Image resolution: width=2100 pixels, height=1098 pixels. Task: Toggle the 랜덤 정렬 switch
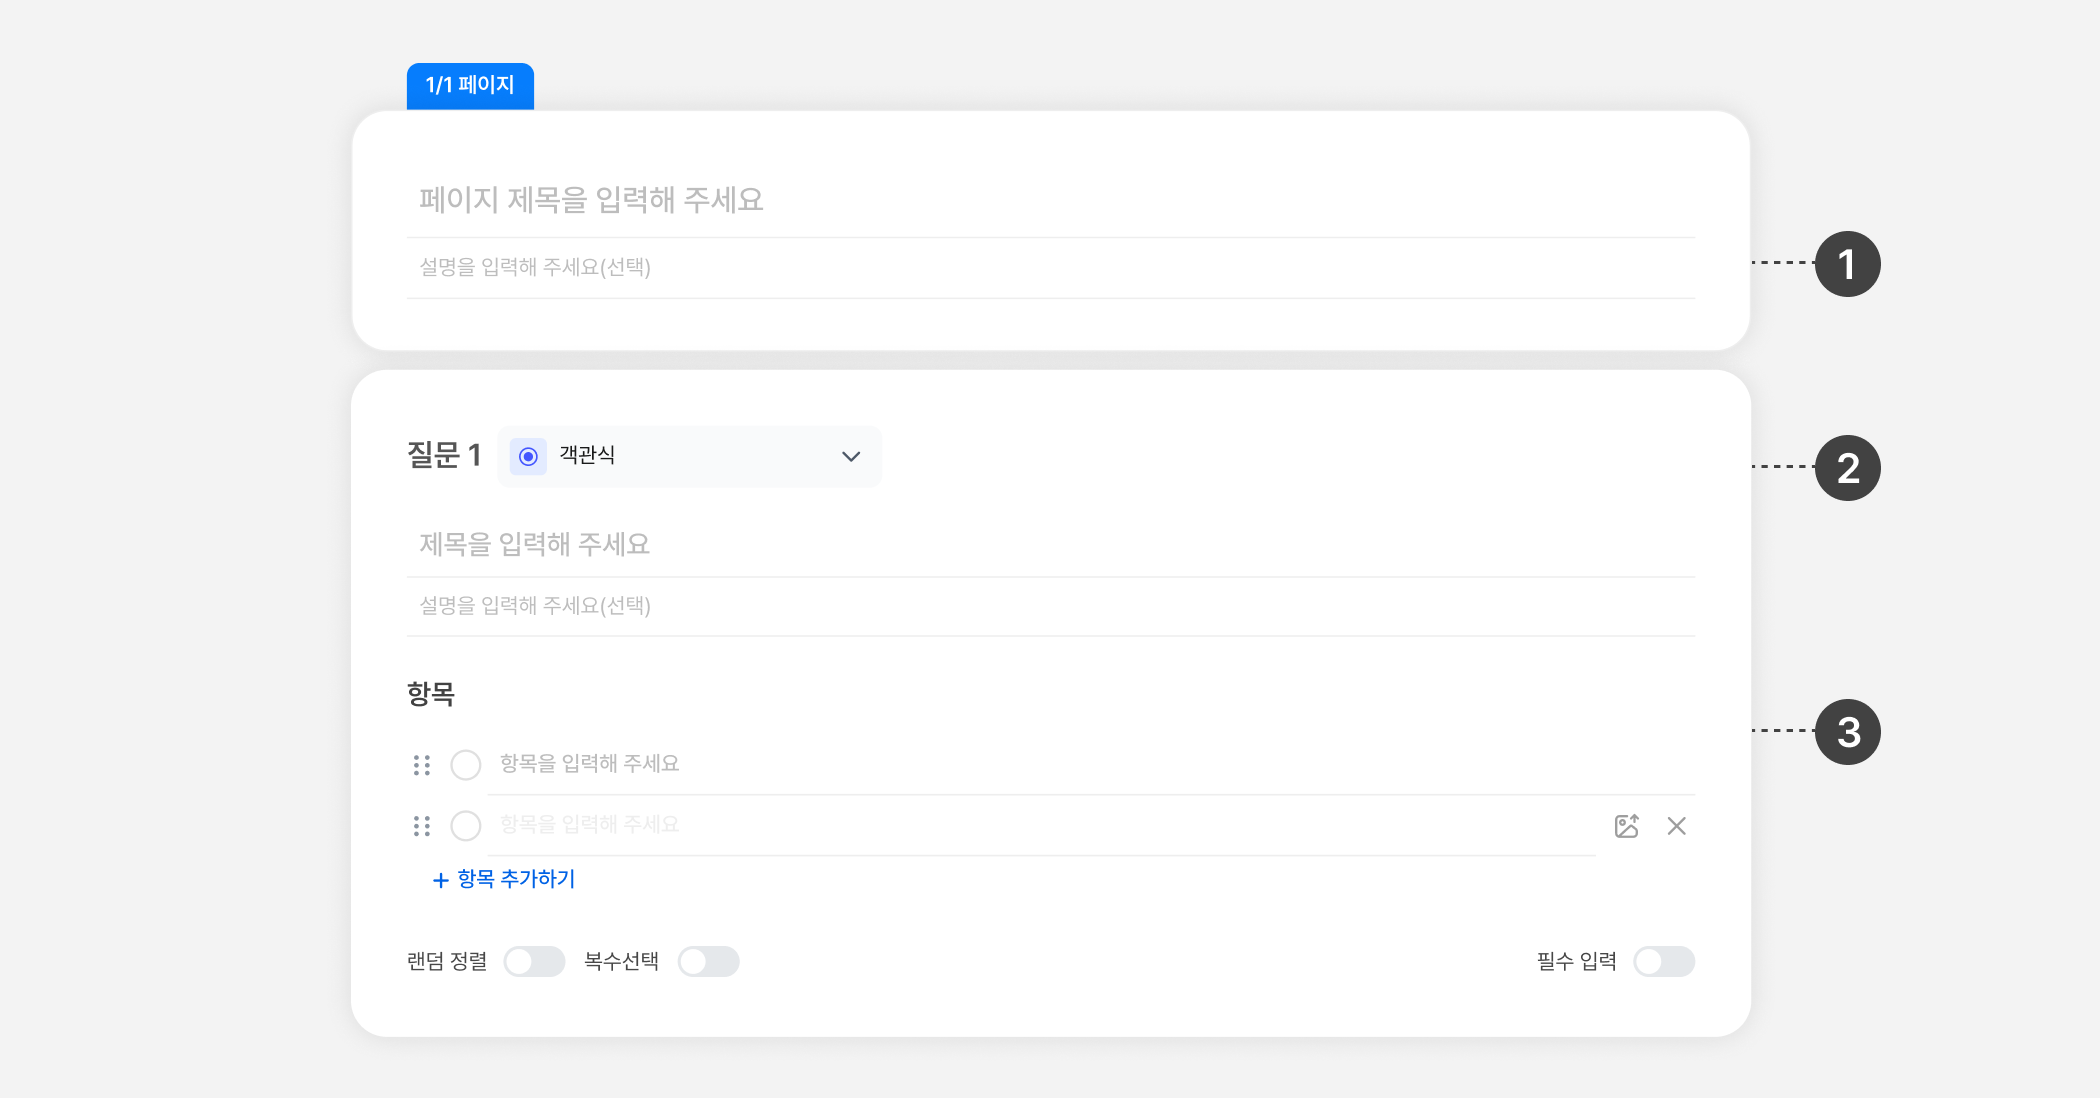tap(534, 962)
